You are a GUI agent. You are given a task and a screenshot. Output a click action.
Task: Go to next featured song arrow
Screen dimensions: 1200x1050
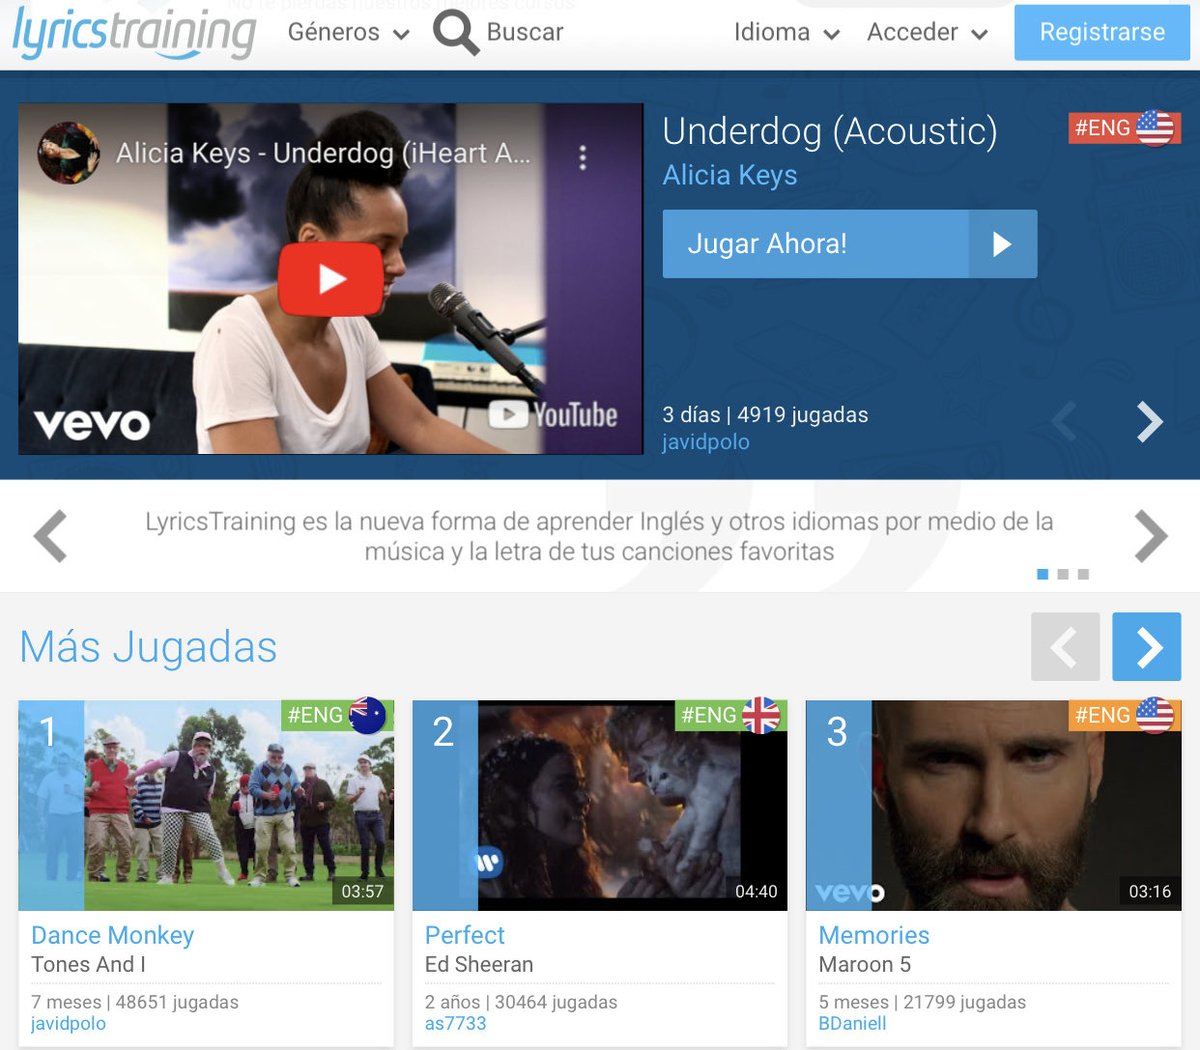pos(1150,422)
